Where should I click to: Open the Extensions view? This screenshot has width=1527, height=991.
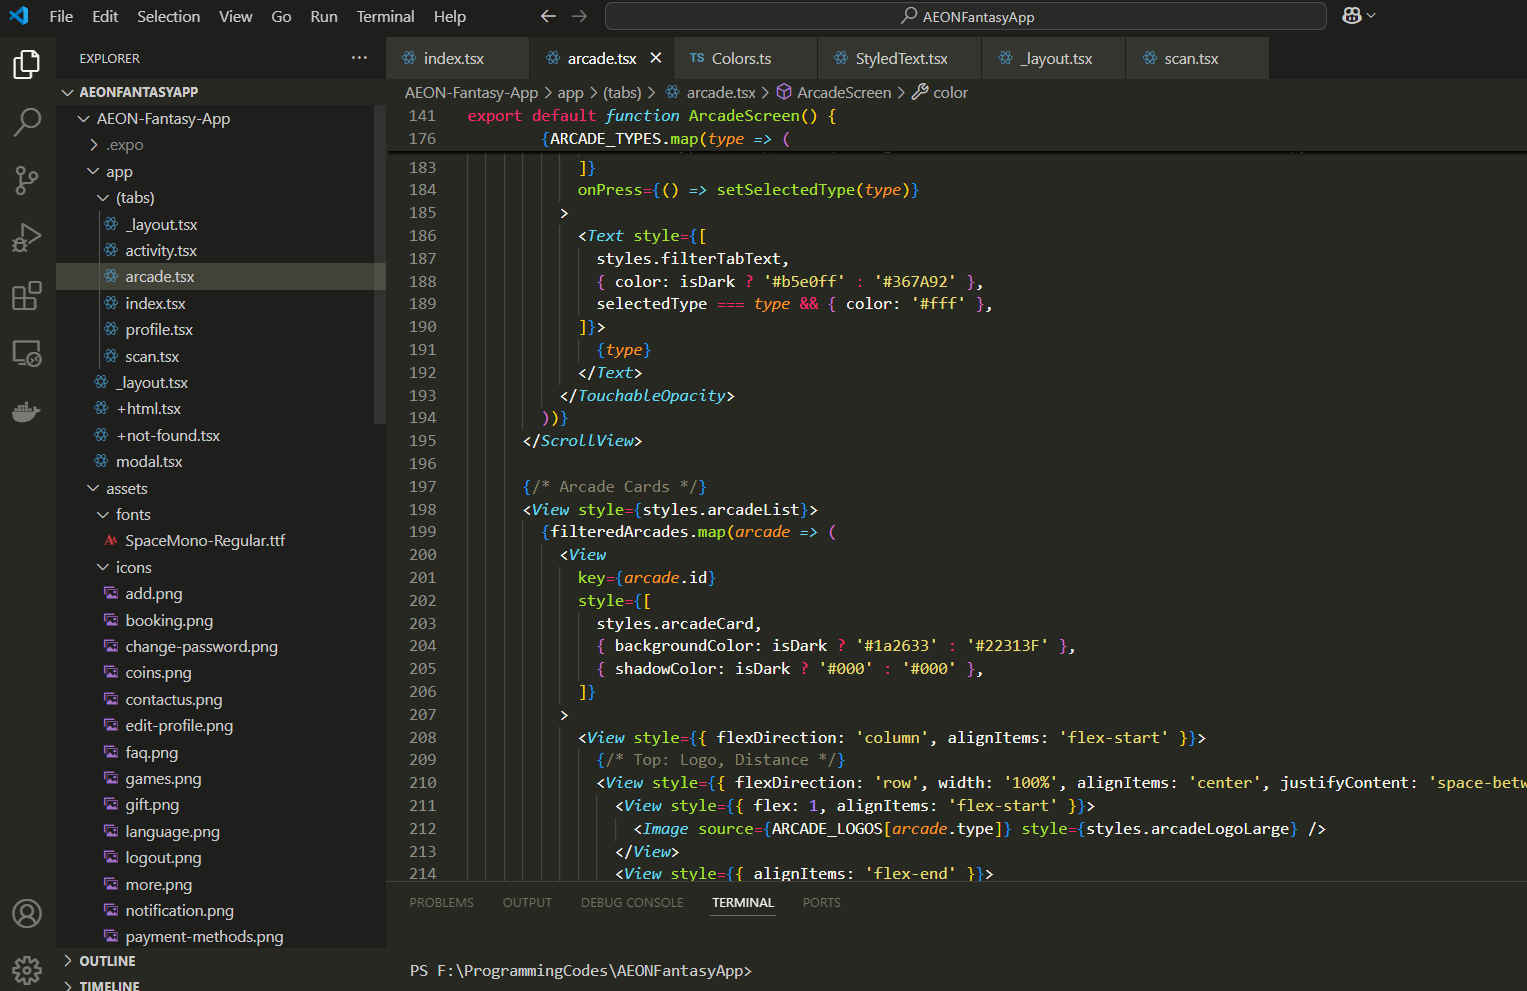coord(27,296)
